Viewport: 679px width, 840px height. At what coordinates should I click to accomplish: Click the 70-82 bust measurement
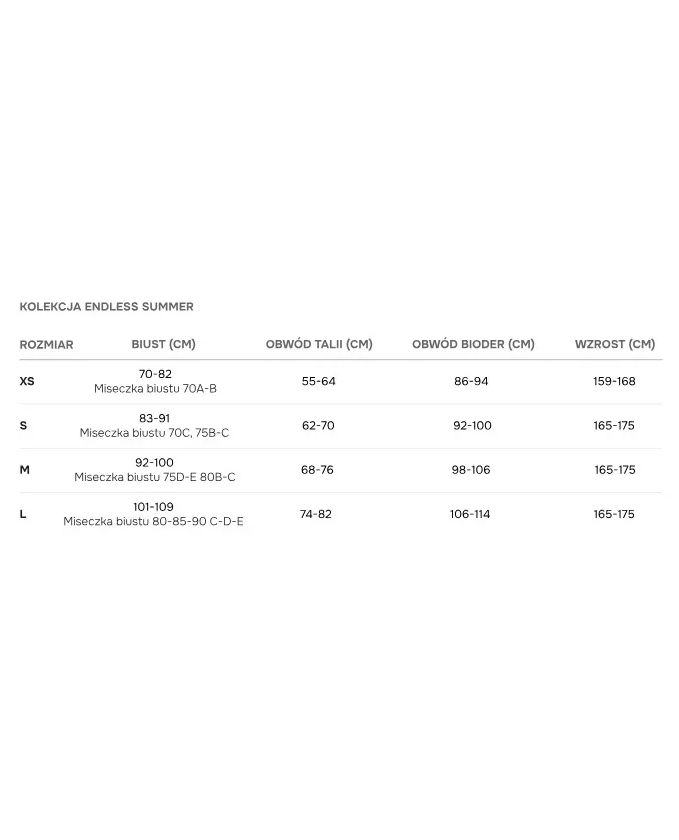pos(155,374)
